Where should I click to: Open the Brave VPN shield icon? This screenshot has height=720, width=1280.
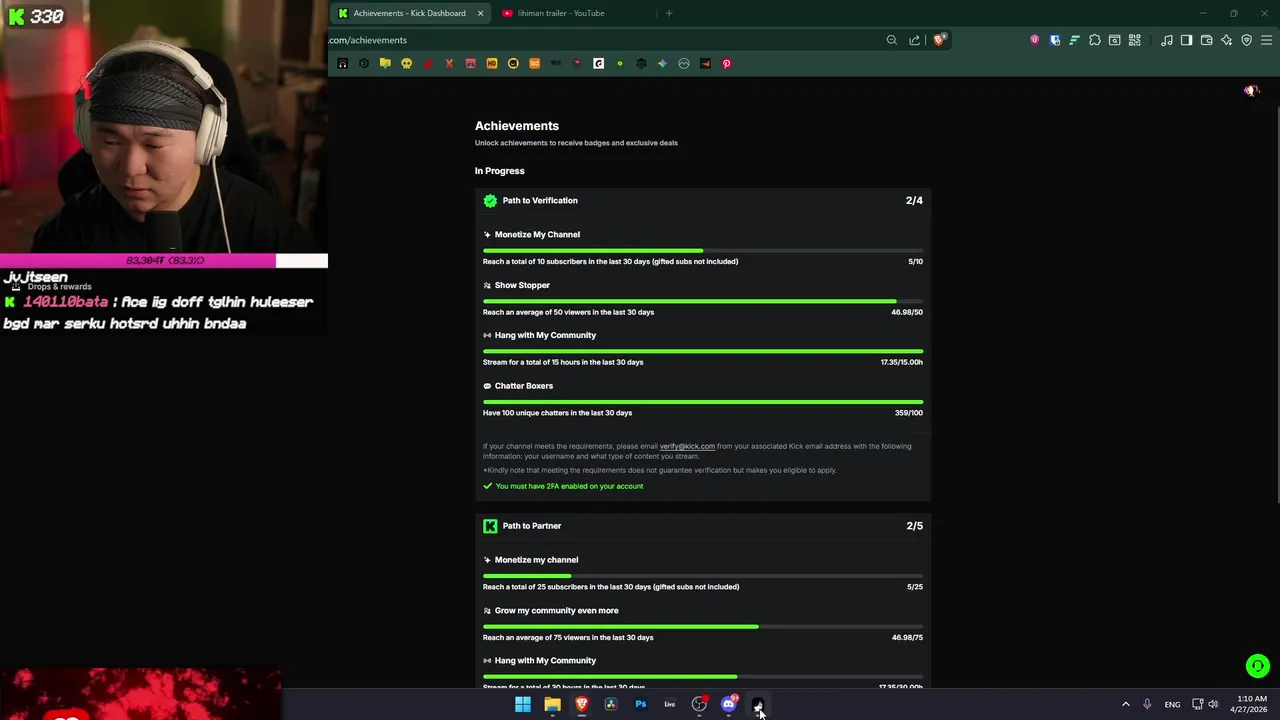[x=1247, y=40]
